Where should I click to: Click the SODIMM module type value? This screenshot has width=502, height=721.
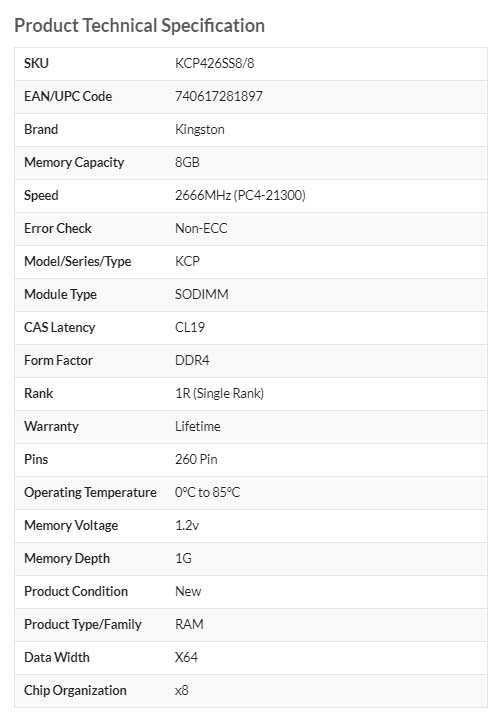[x=201, y=294]
